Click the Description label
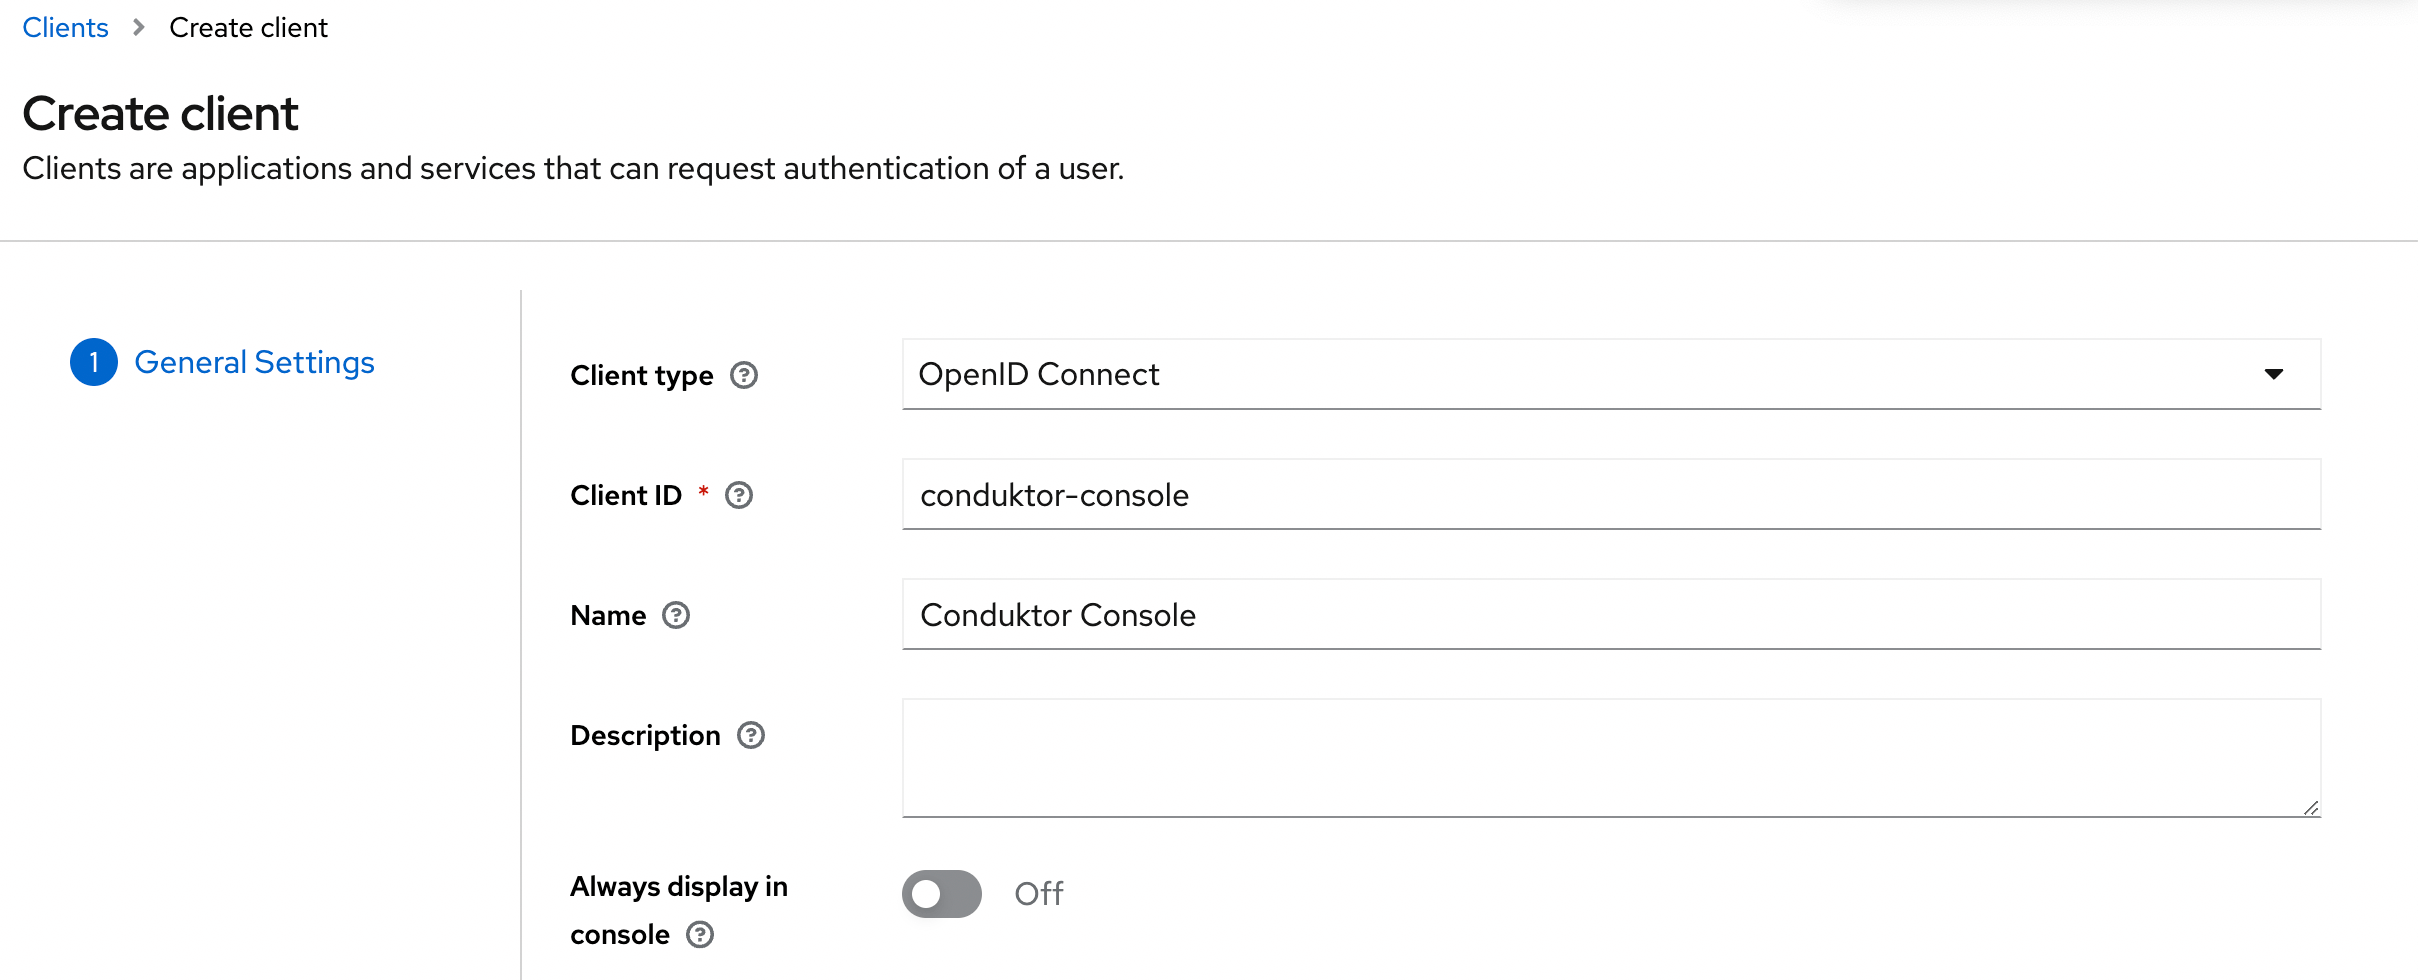Image resolution: width=2418 pixels, height=980 pixels. [x=645, y=735]
